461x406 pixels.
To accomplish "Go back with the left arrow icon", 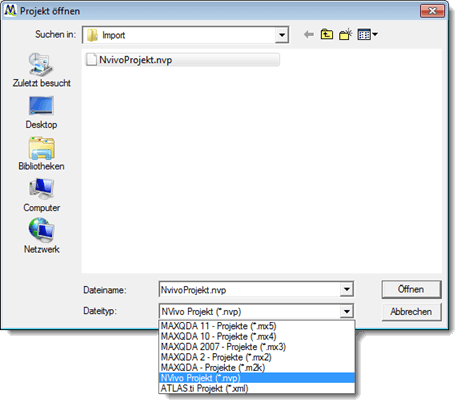I will coord(309,34).
